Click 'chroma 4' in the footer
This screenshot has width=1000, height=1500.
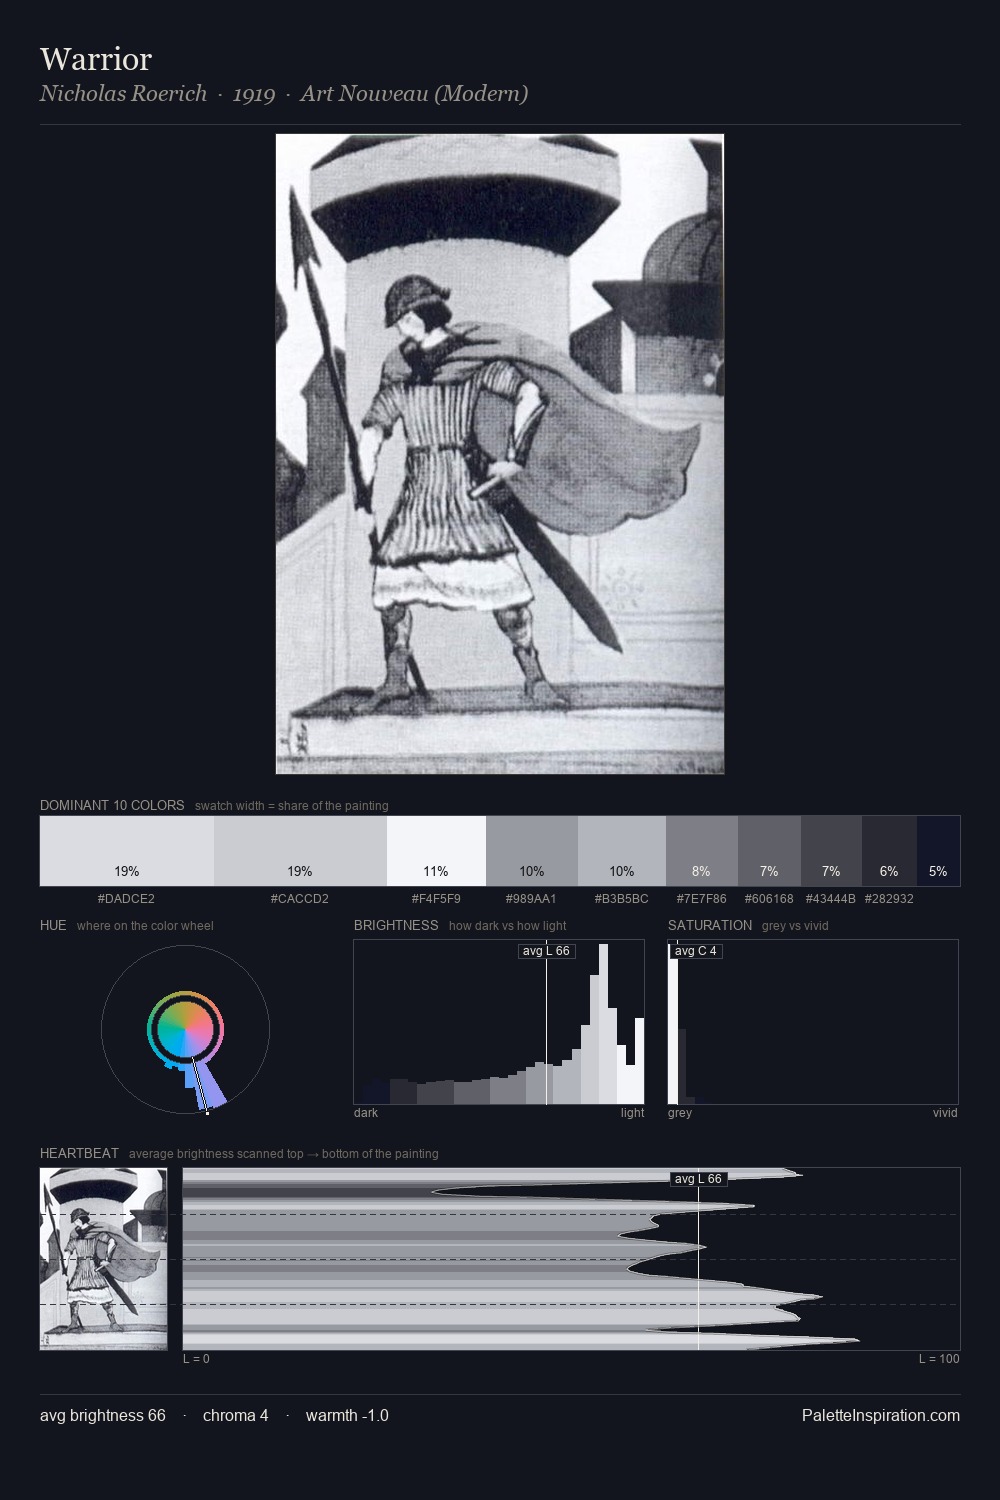click(x=235, y=1415)
